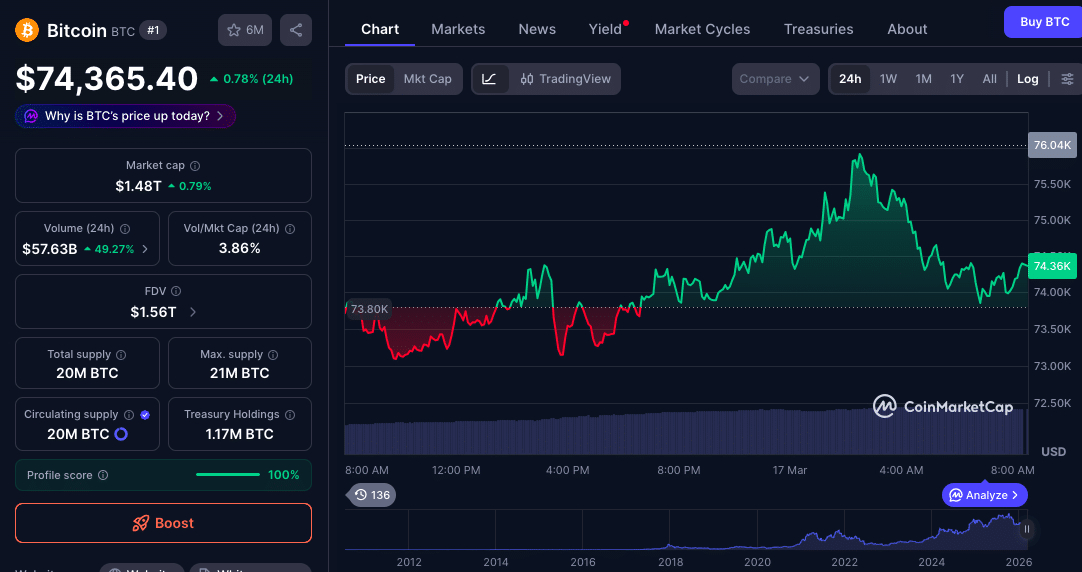Click the 21M BTC max supply value
The height and width of the screenshot is (572, 1082).
click(239, 373)
